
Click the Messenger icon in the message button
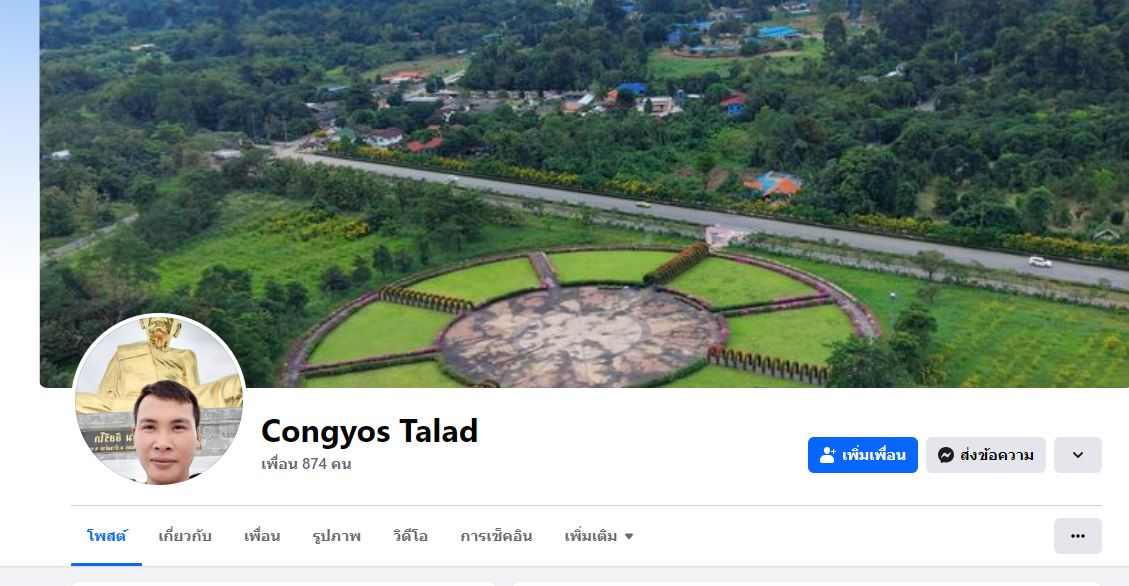[946, 455]
